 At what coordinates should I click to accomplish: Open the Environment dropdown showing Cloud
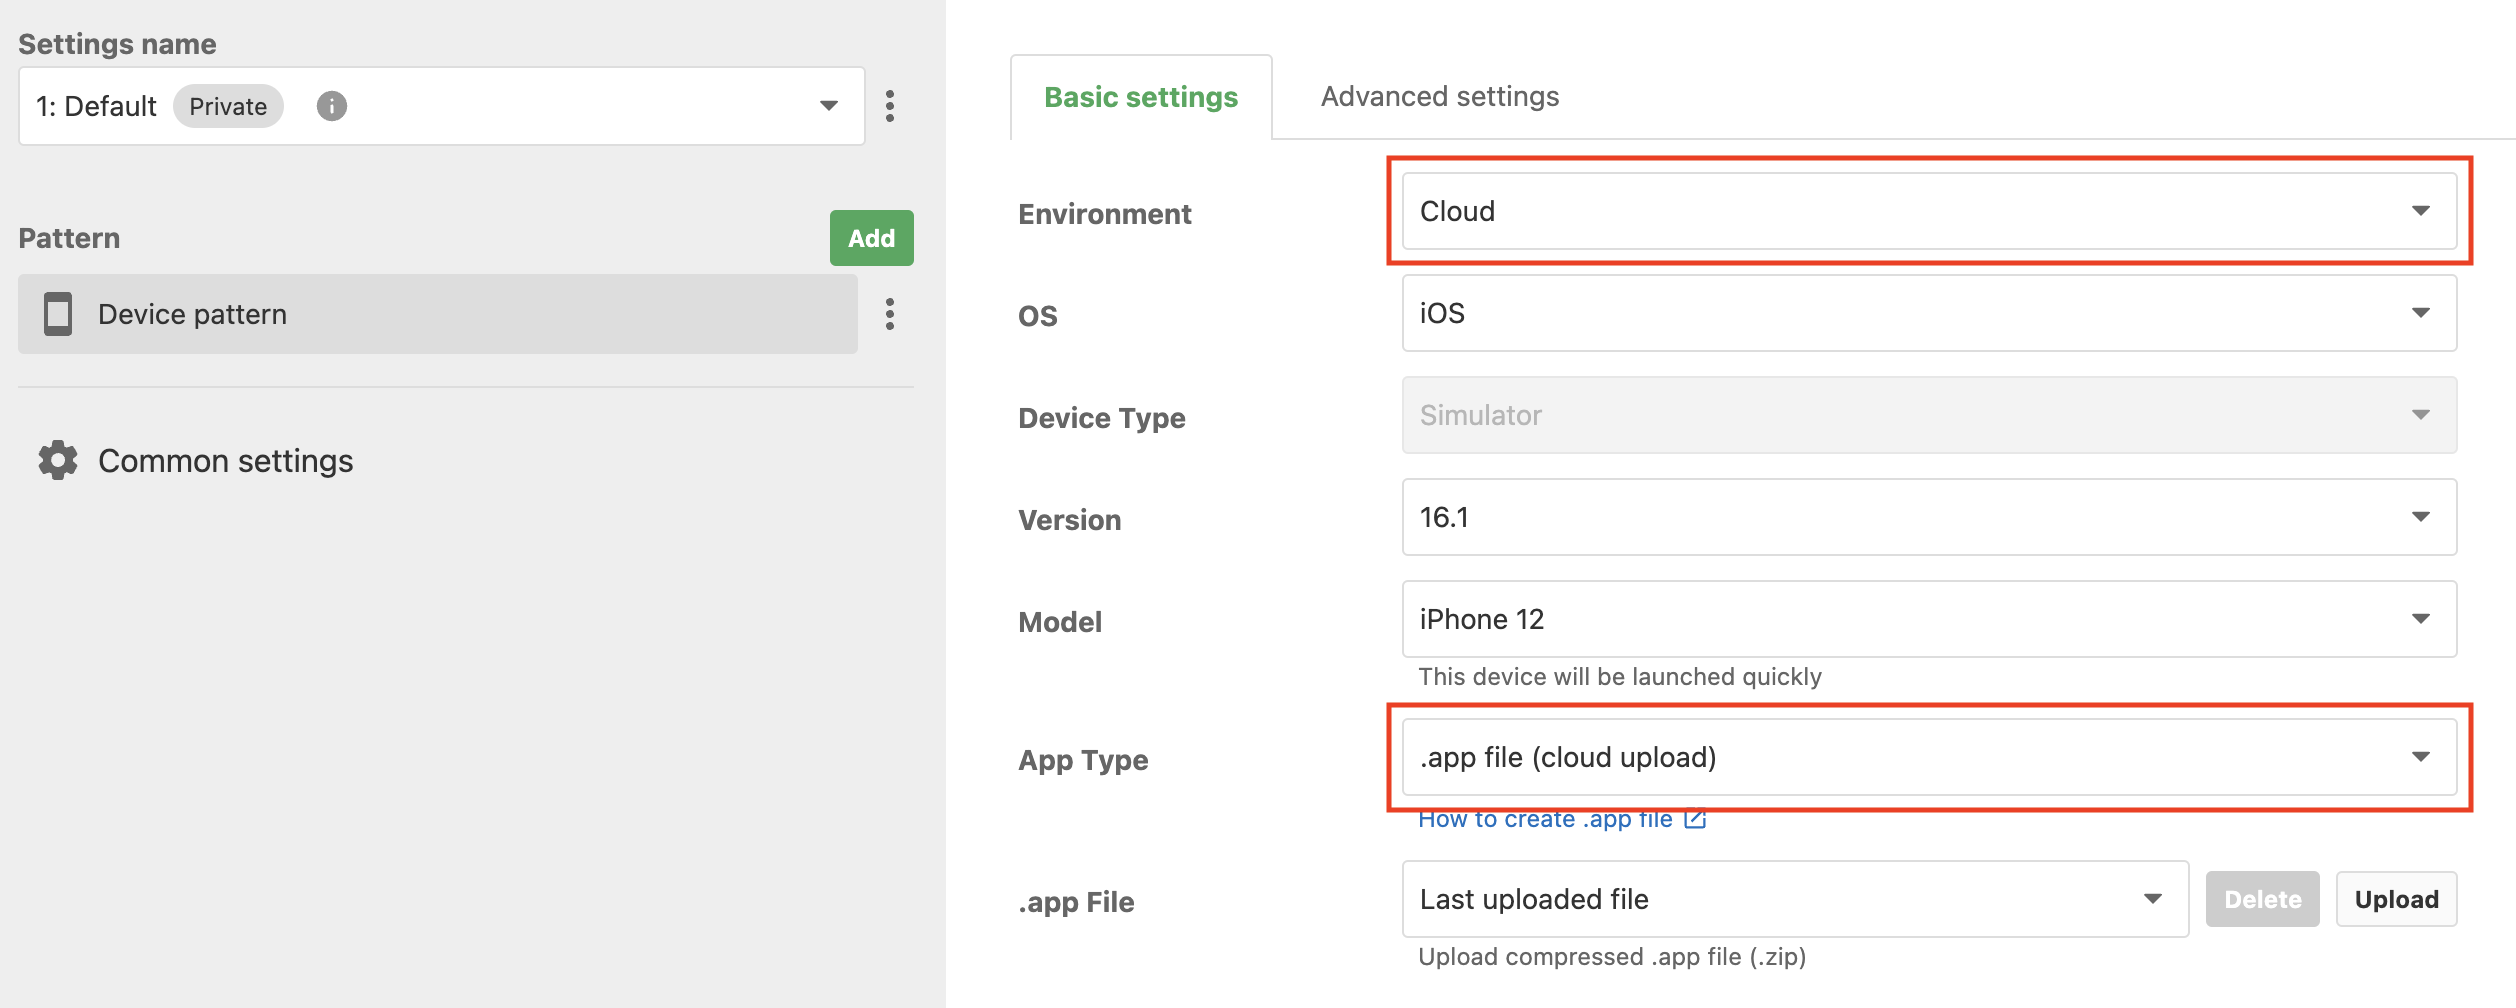coord(1929,211)
